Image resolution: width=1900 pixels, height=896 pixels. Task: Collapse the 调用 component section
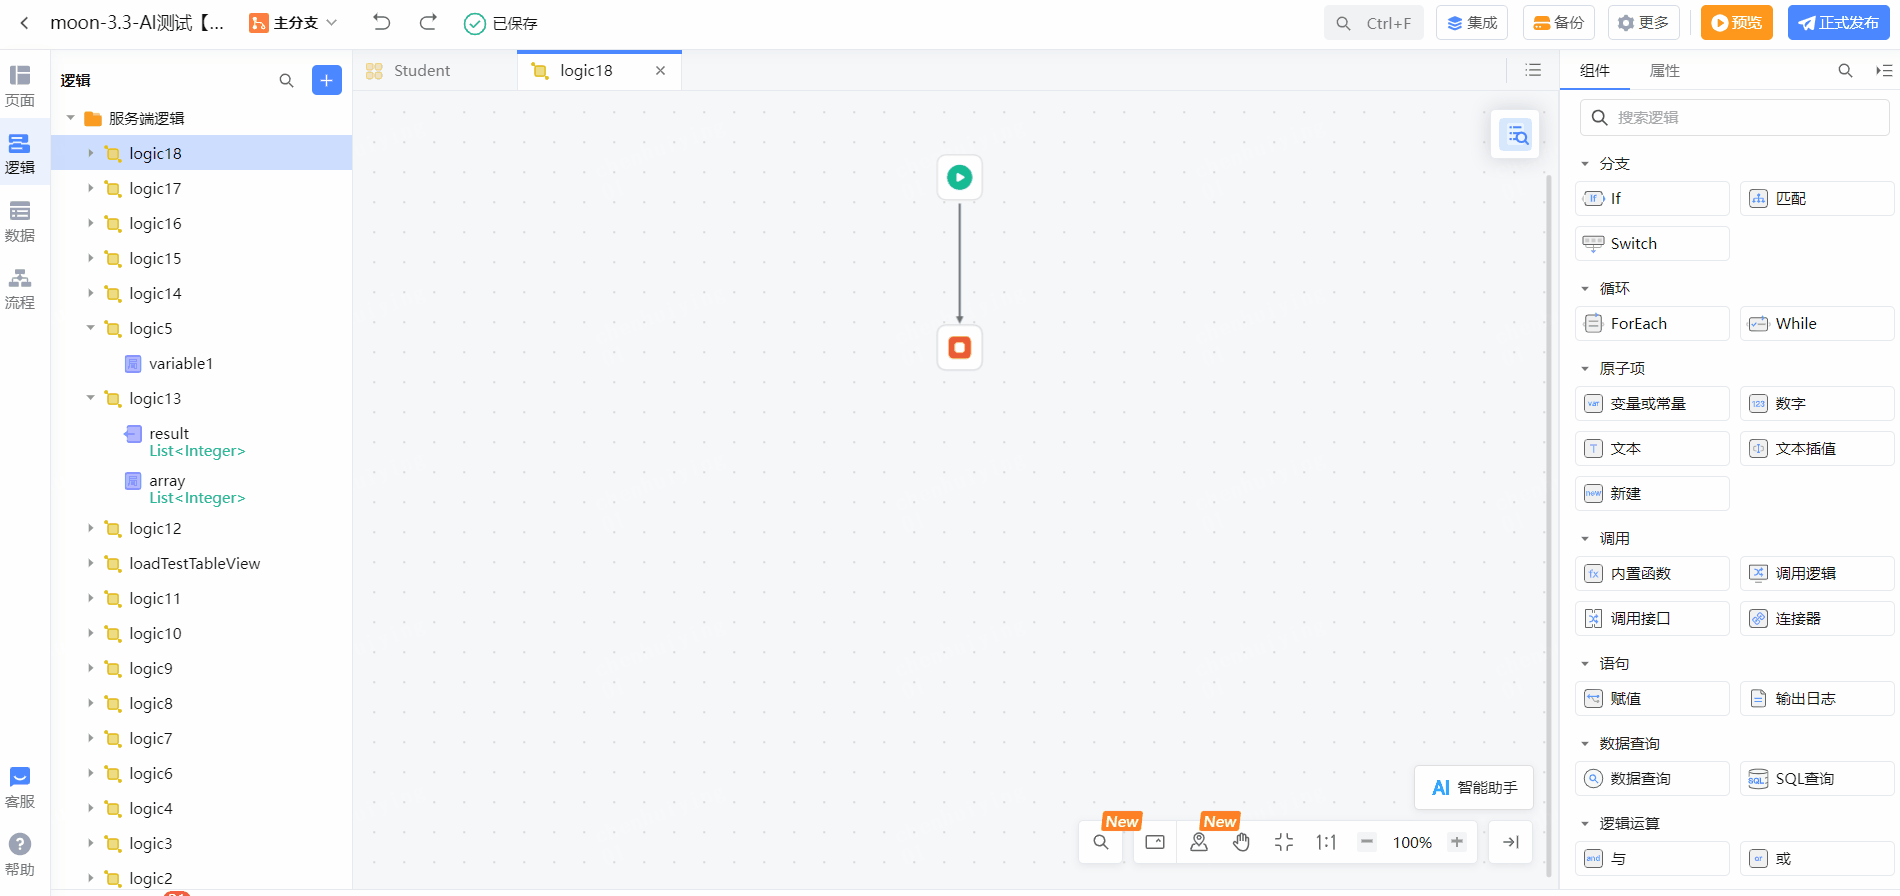tap(1585, 539)
